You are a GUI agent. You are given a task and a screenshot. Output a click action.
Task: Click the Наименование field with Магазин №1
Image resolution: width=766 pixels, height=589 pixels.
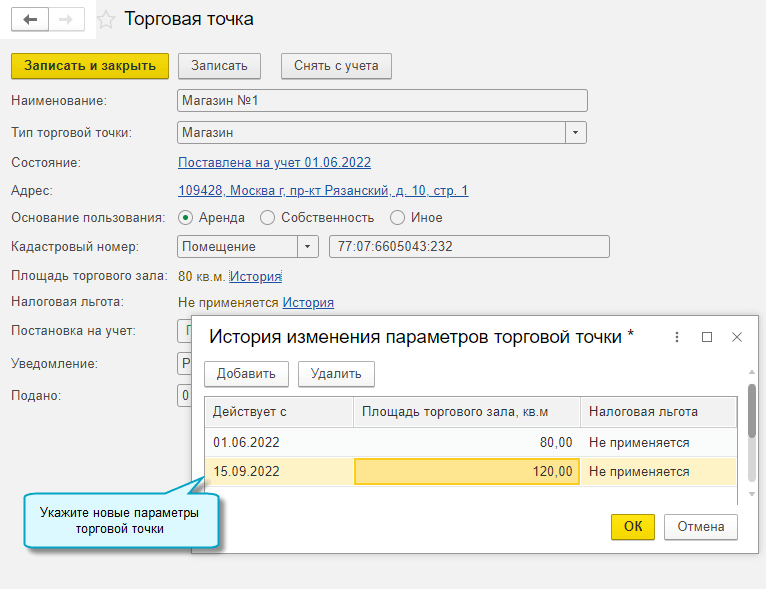(x=382, y=101)
